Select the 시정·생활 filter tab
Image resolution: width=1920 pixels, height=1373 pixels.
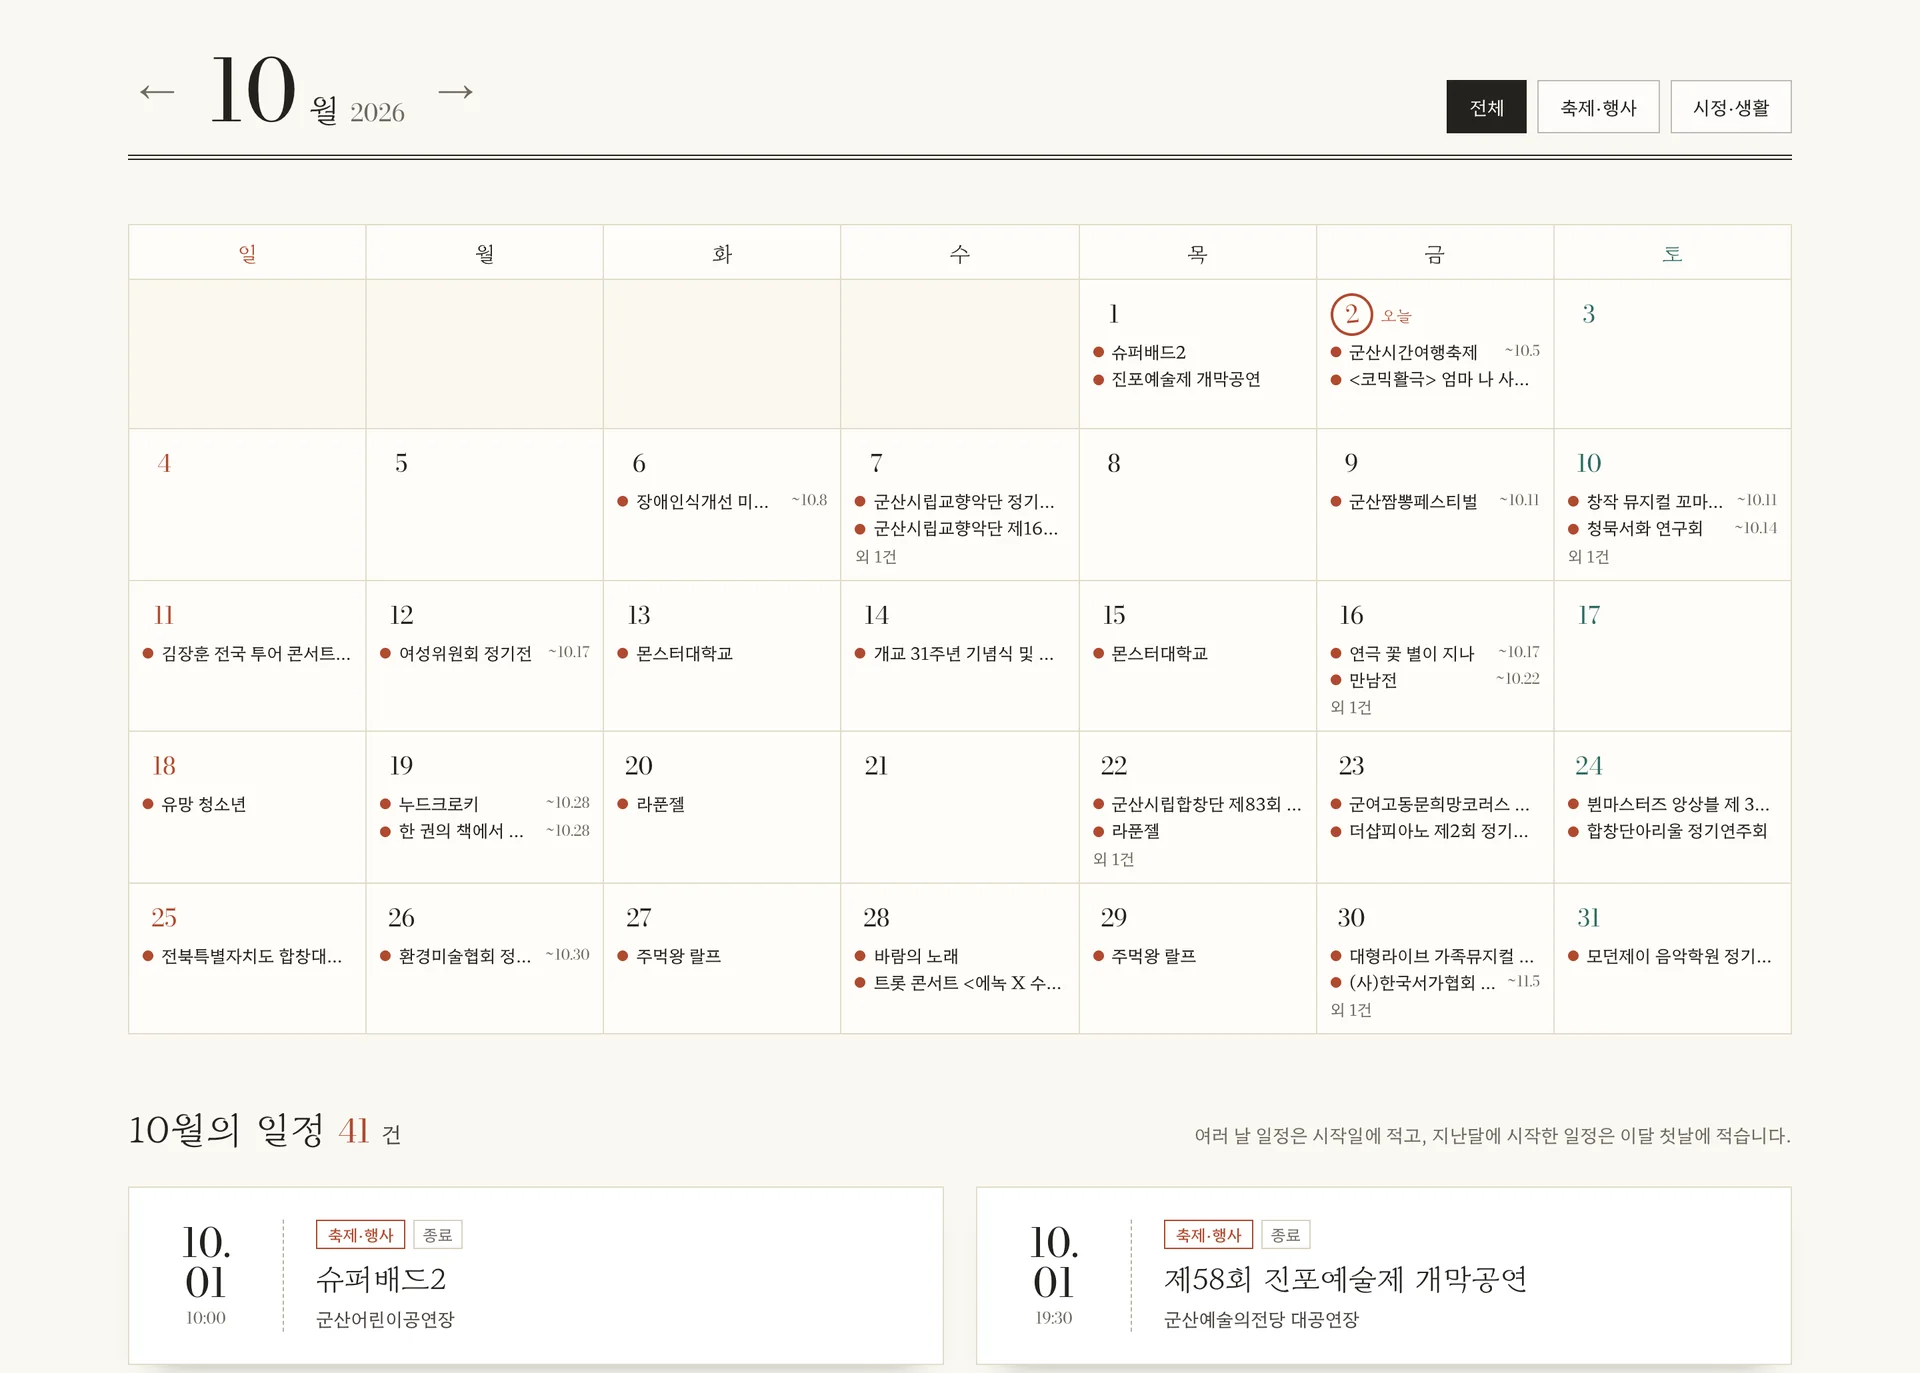[1730, 107]
